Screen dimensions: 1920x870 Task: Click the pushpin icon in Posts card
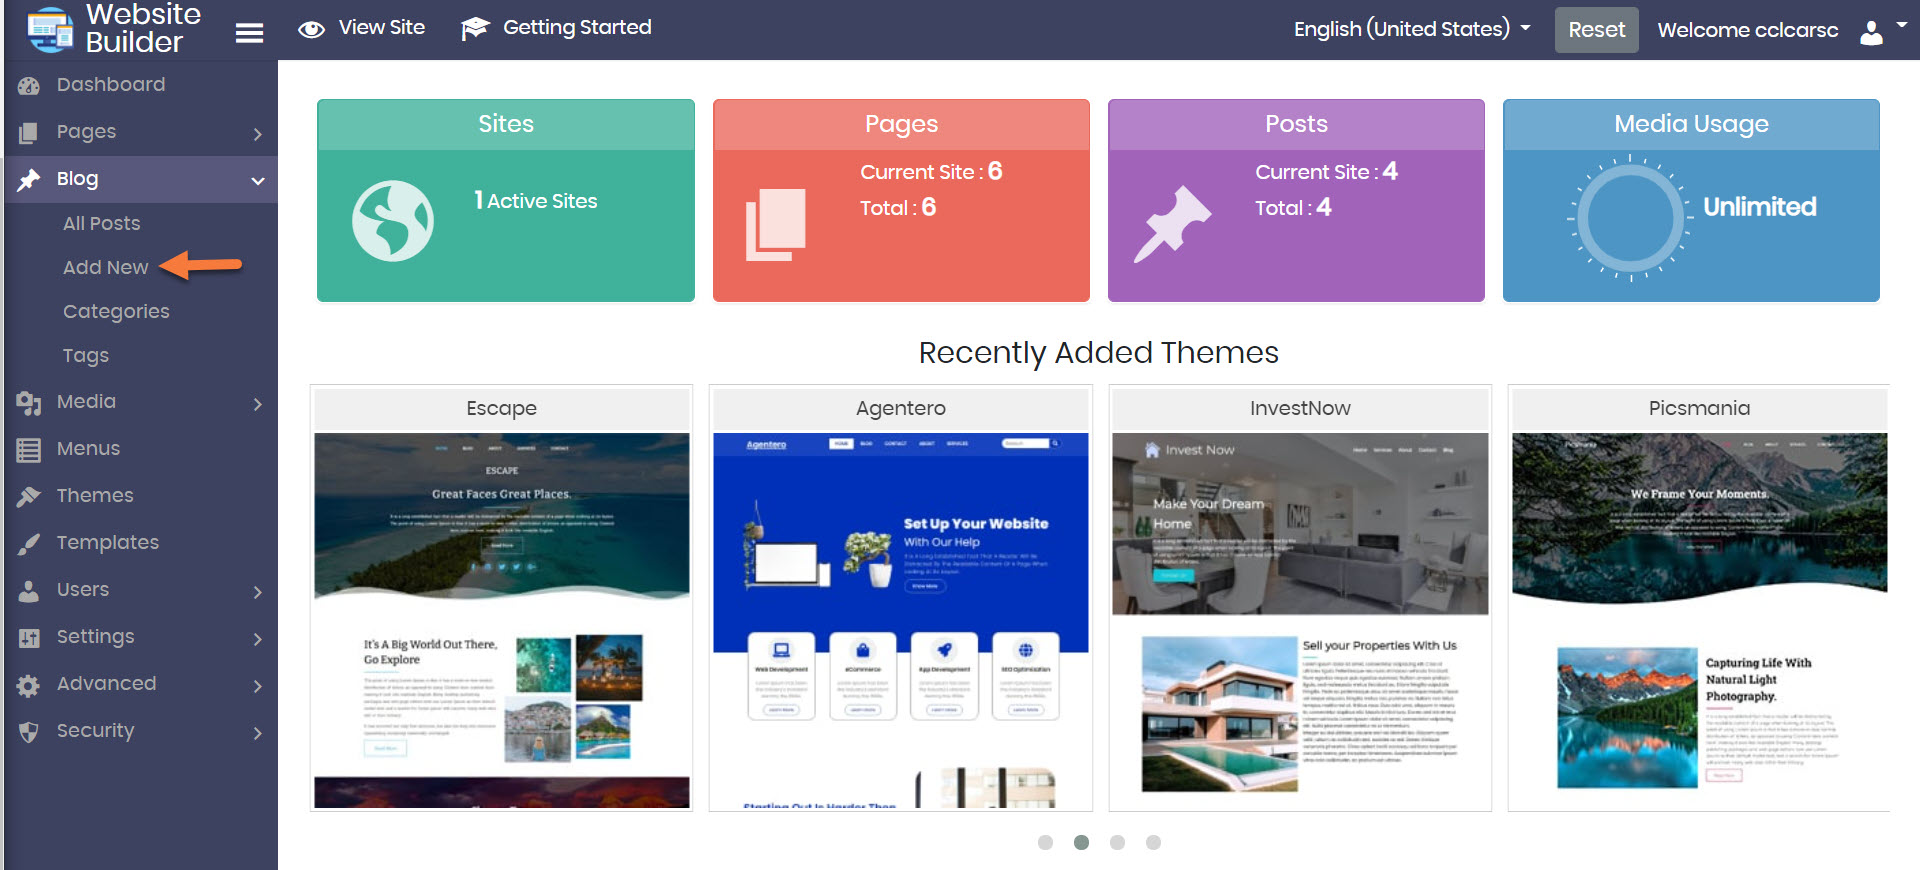pyautogui.click(x=1171, y=224)
